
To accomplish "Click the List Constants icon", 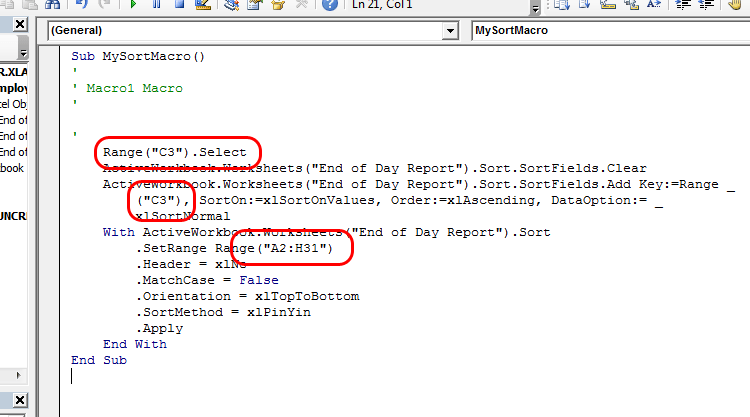I will pyautogui.click(x=585, y=4).
